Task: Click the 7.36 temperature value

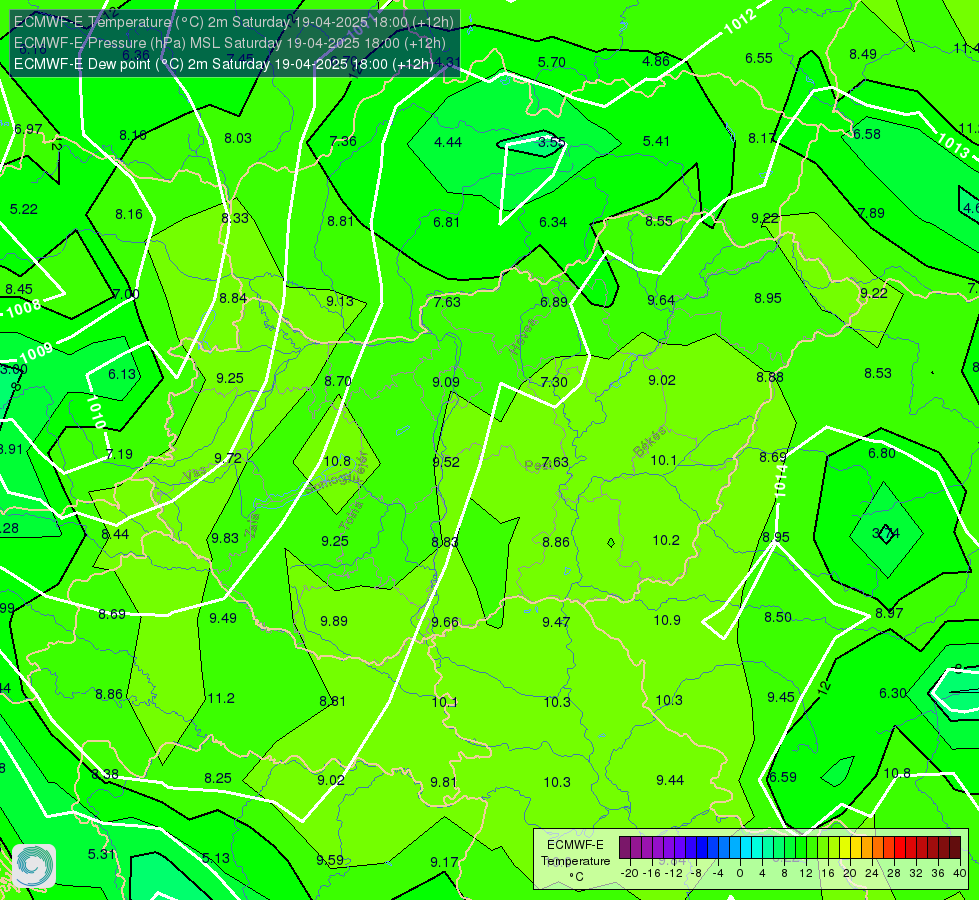Action: 343,141
